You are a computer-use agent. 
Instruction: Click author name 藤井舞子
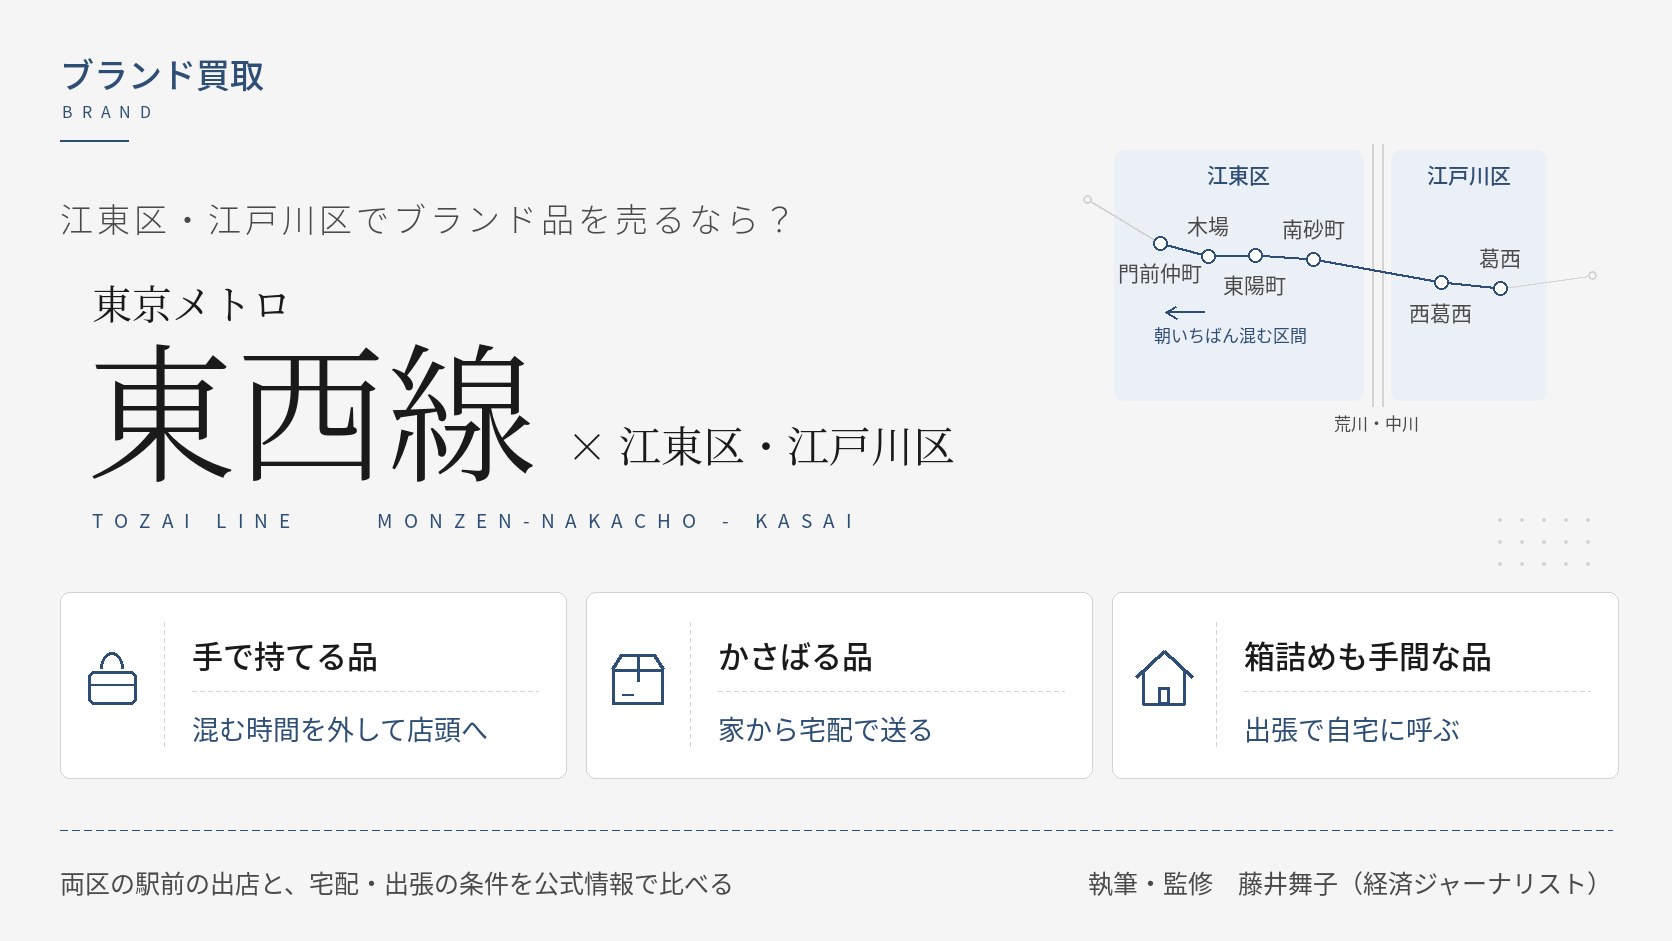point(1287,884)
